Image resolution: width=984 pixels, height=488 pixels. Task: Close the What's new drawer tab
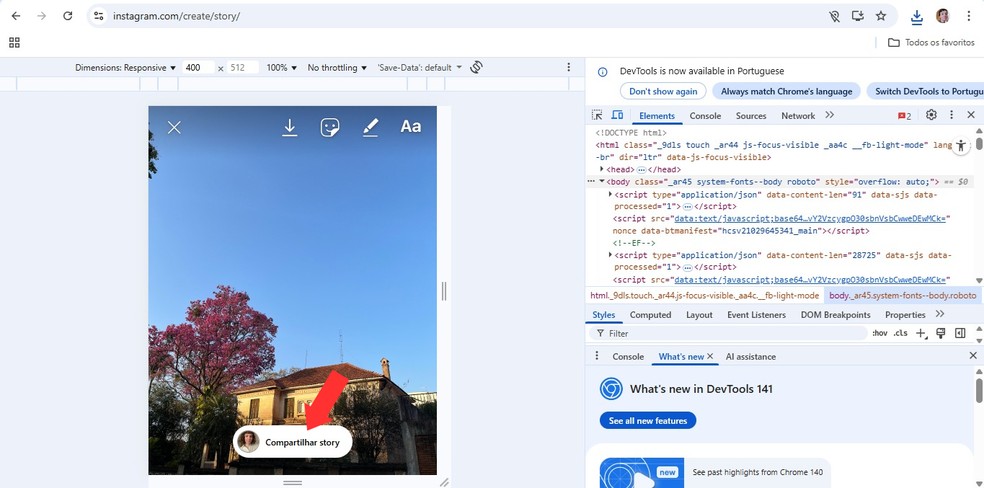click(710, 356)
